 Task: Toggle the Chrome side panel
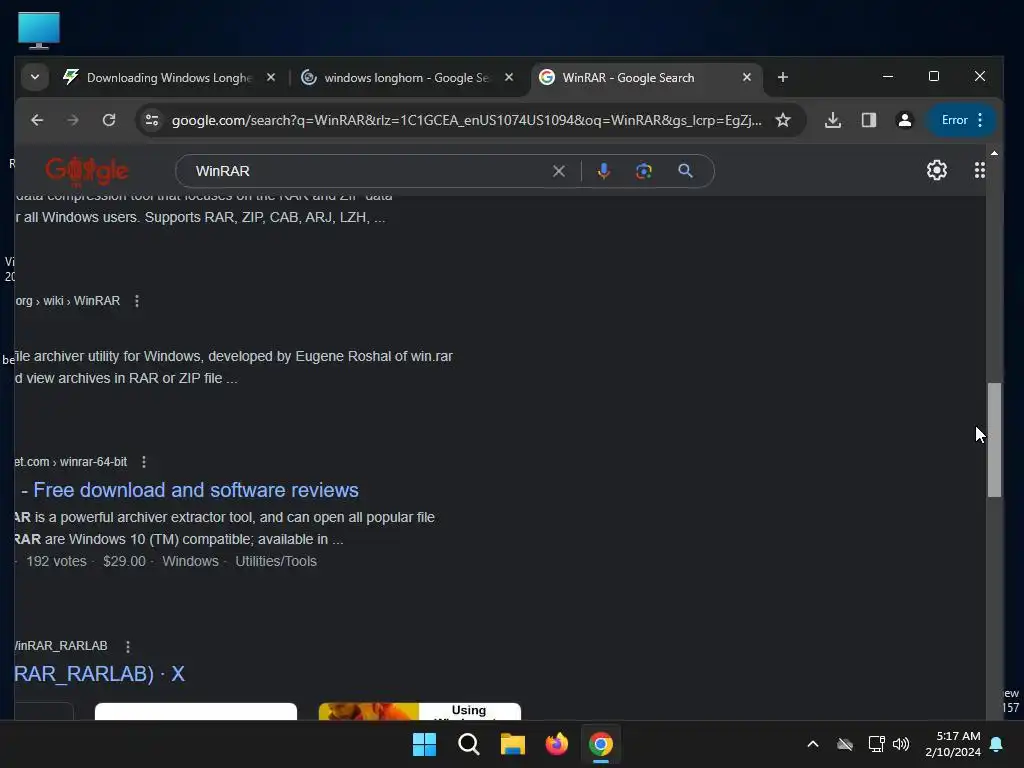869,120
